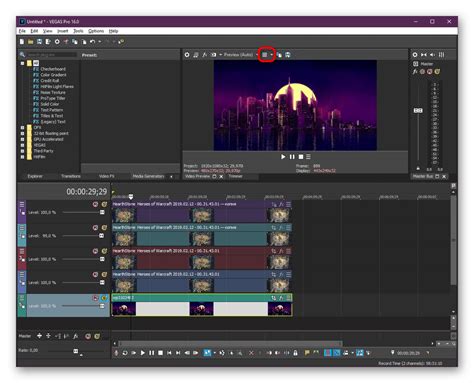This screenshot has width=474, height=383.
Task: Select the Test Pattern generator
Action: tap(52, 110)
